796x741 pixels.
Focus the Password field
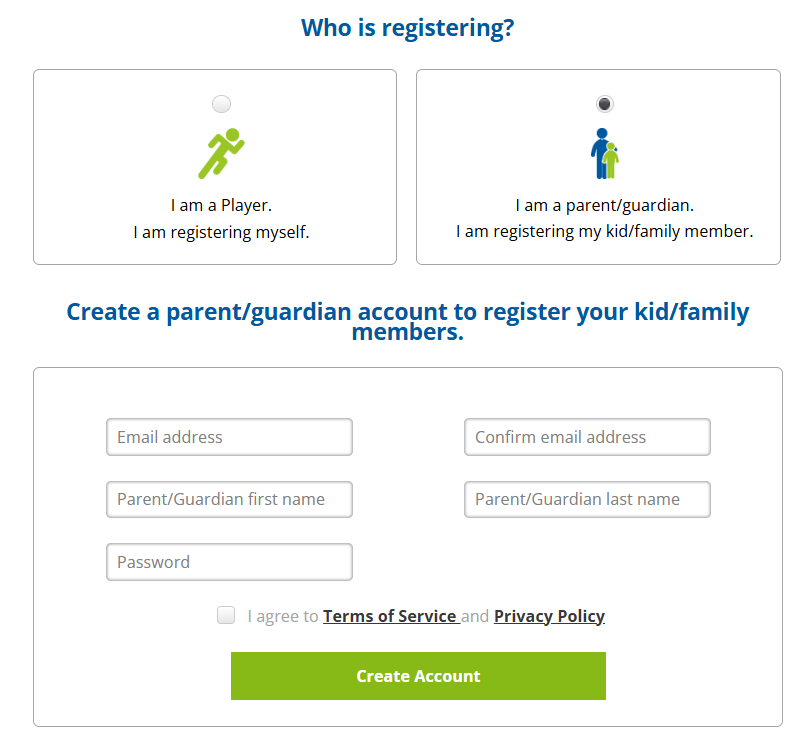click(x=229, y=562)
